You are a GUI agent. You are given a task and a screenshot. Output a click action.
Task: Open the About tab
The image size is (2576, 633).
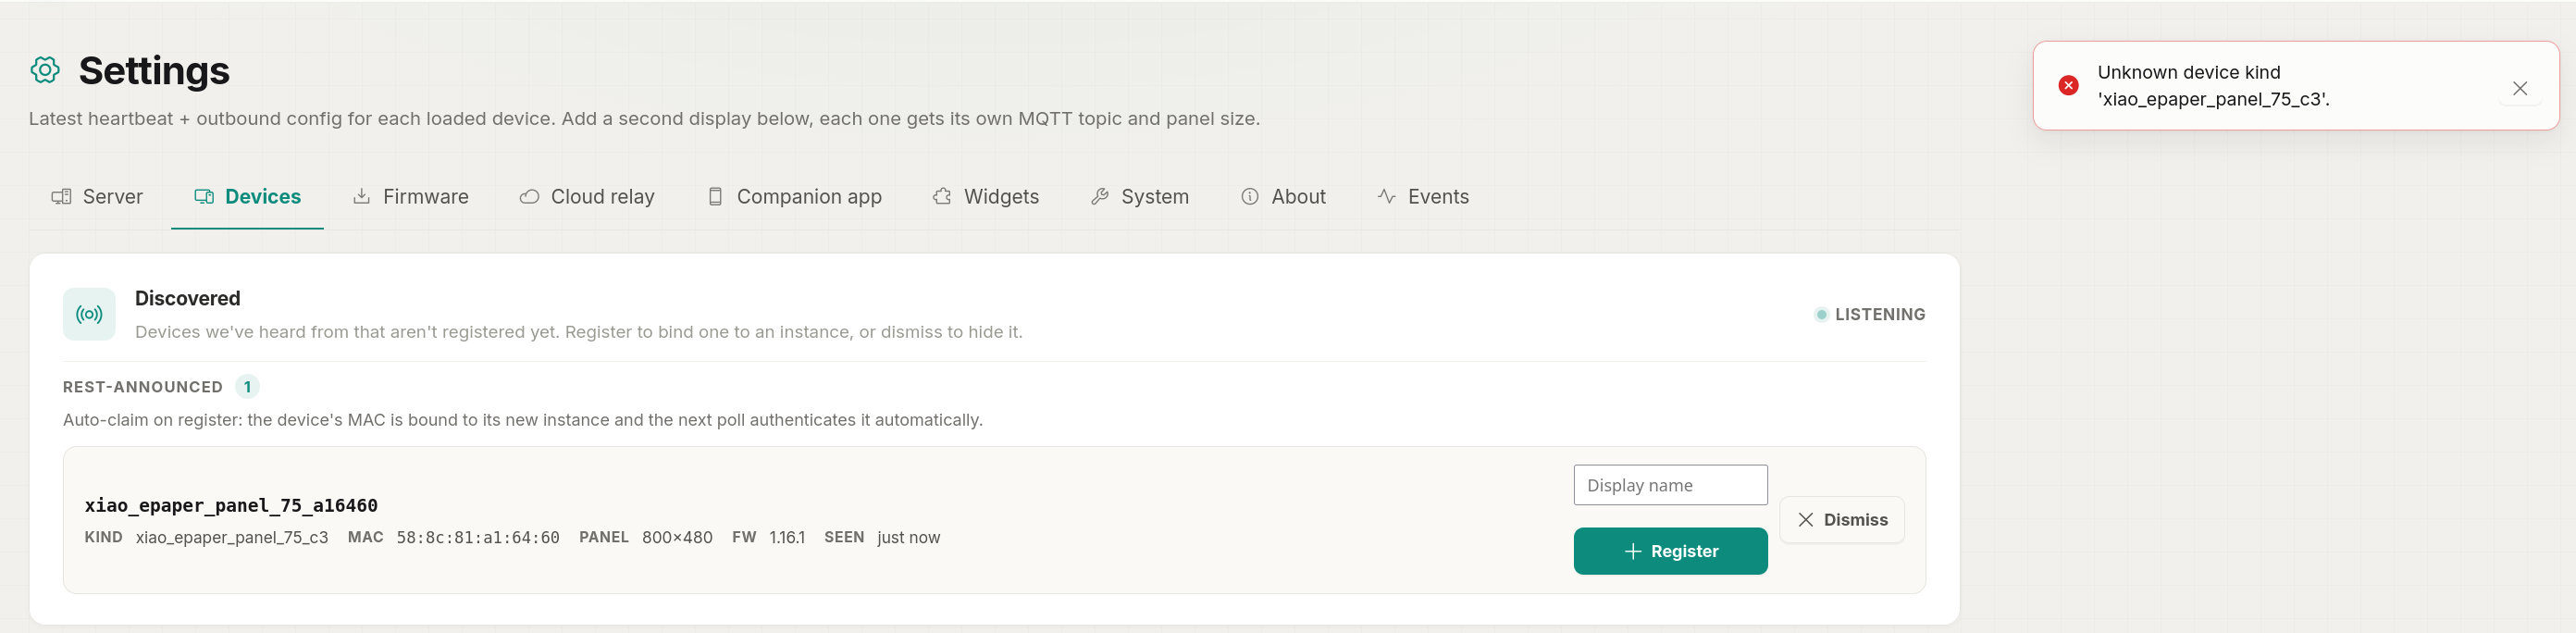(x=1283, y=197)
